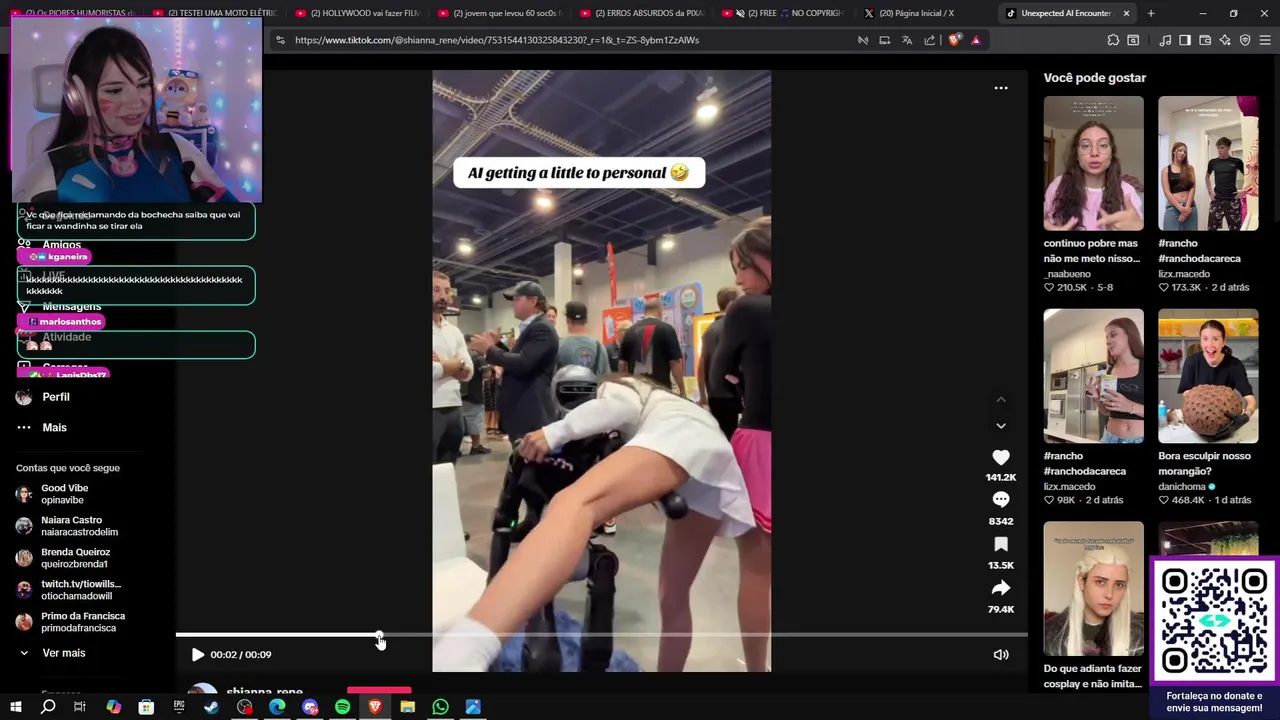Click the picture-in-picture icon in address bar
Screen dimensions: 1280x720
[884, 40]
